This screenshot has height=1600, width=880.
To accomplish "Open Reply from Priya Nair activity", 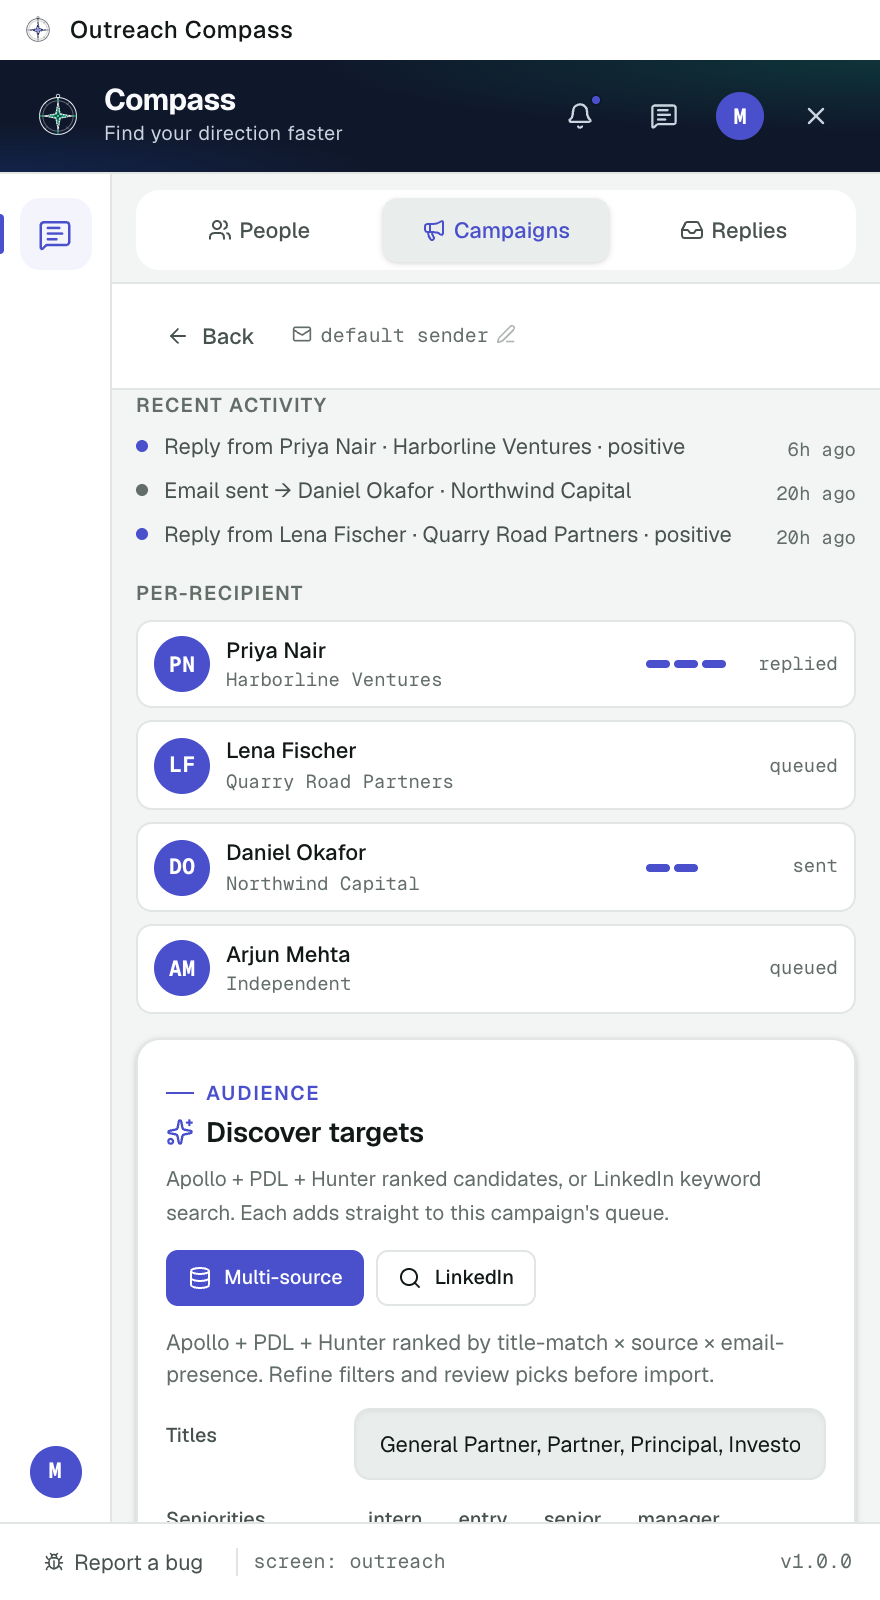I will coord(496,447).
